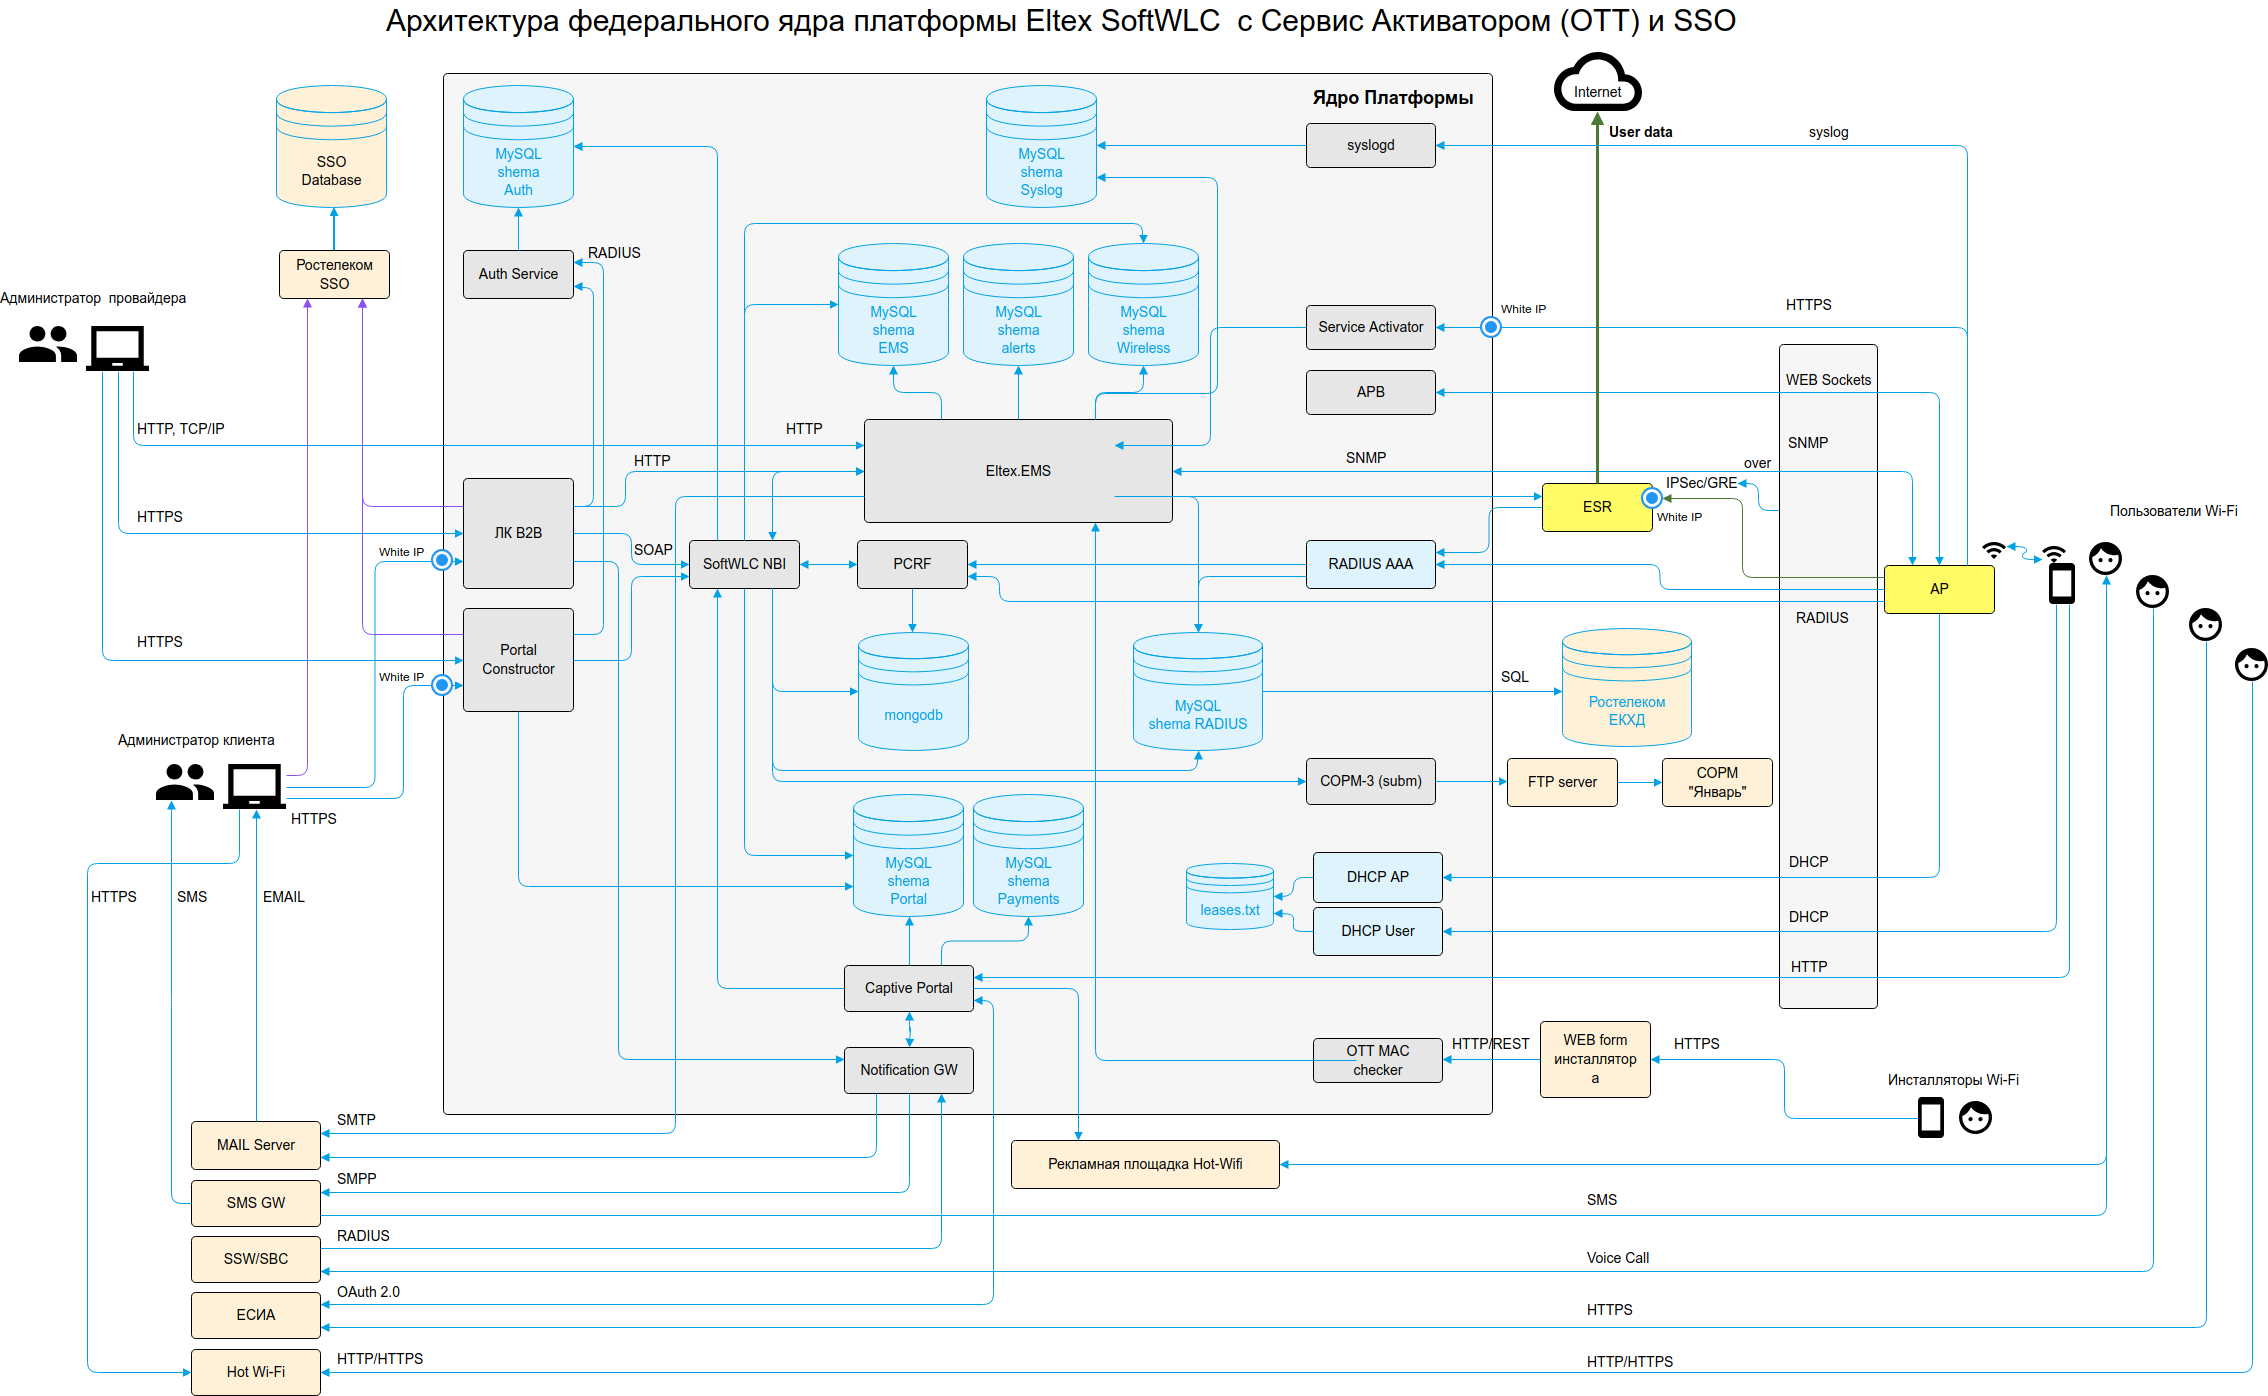Click the Рекламная площадка Hot-Wifi box
The height and width of the screenshot is (1396, 2268).
1144,1164
